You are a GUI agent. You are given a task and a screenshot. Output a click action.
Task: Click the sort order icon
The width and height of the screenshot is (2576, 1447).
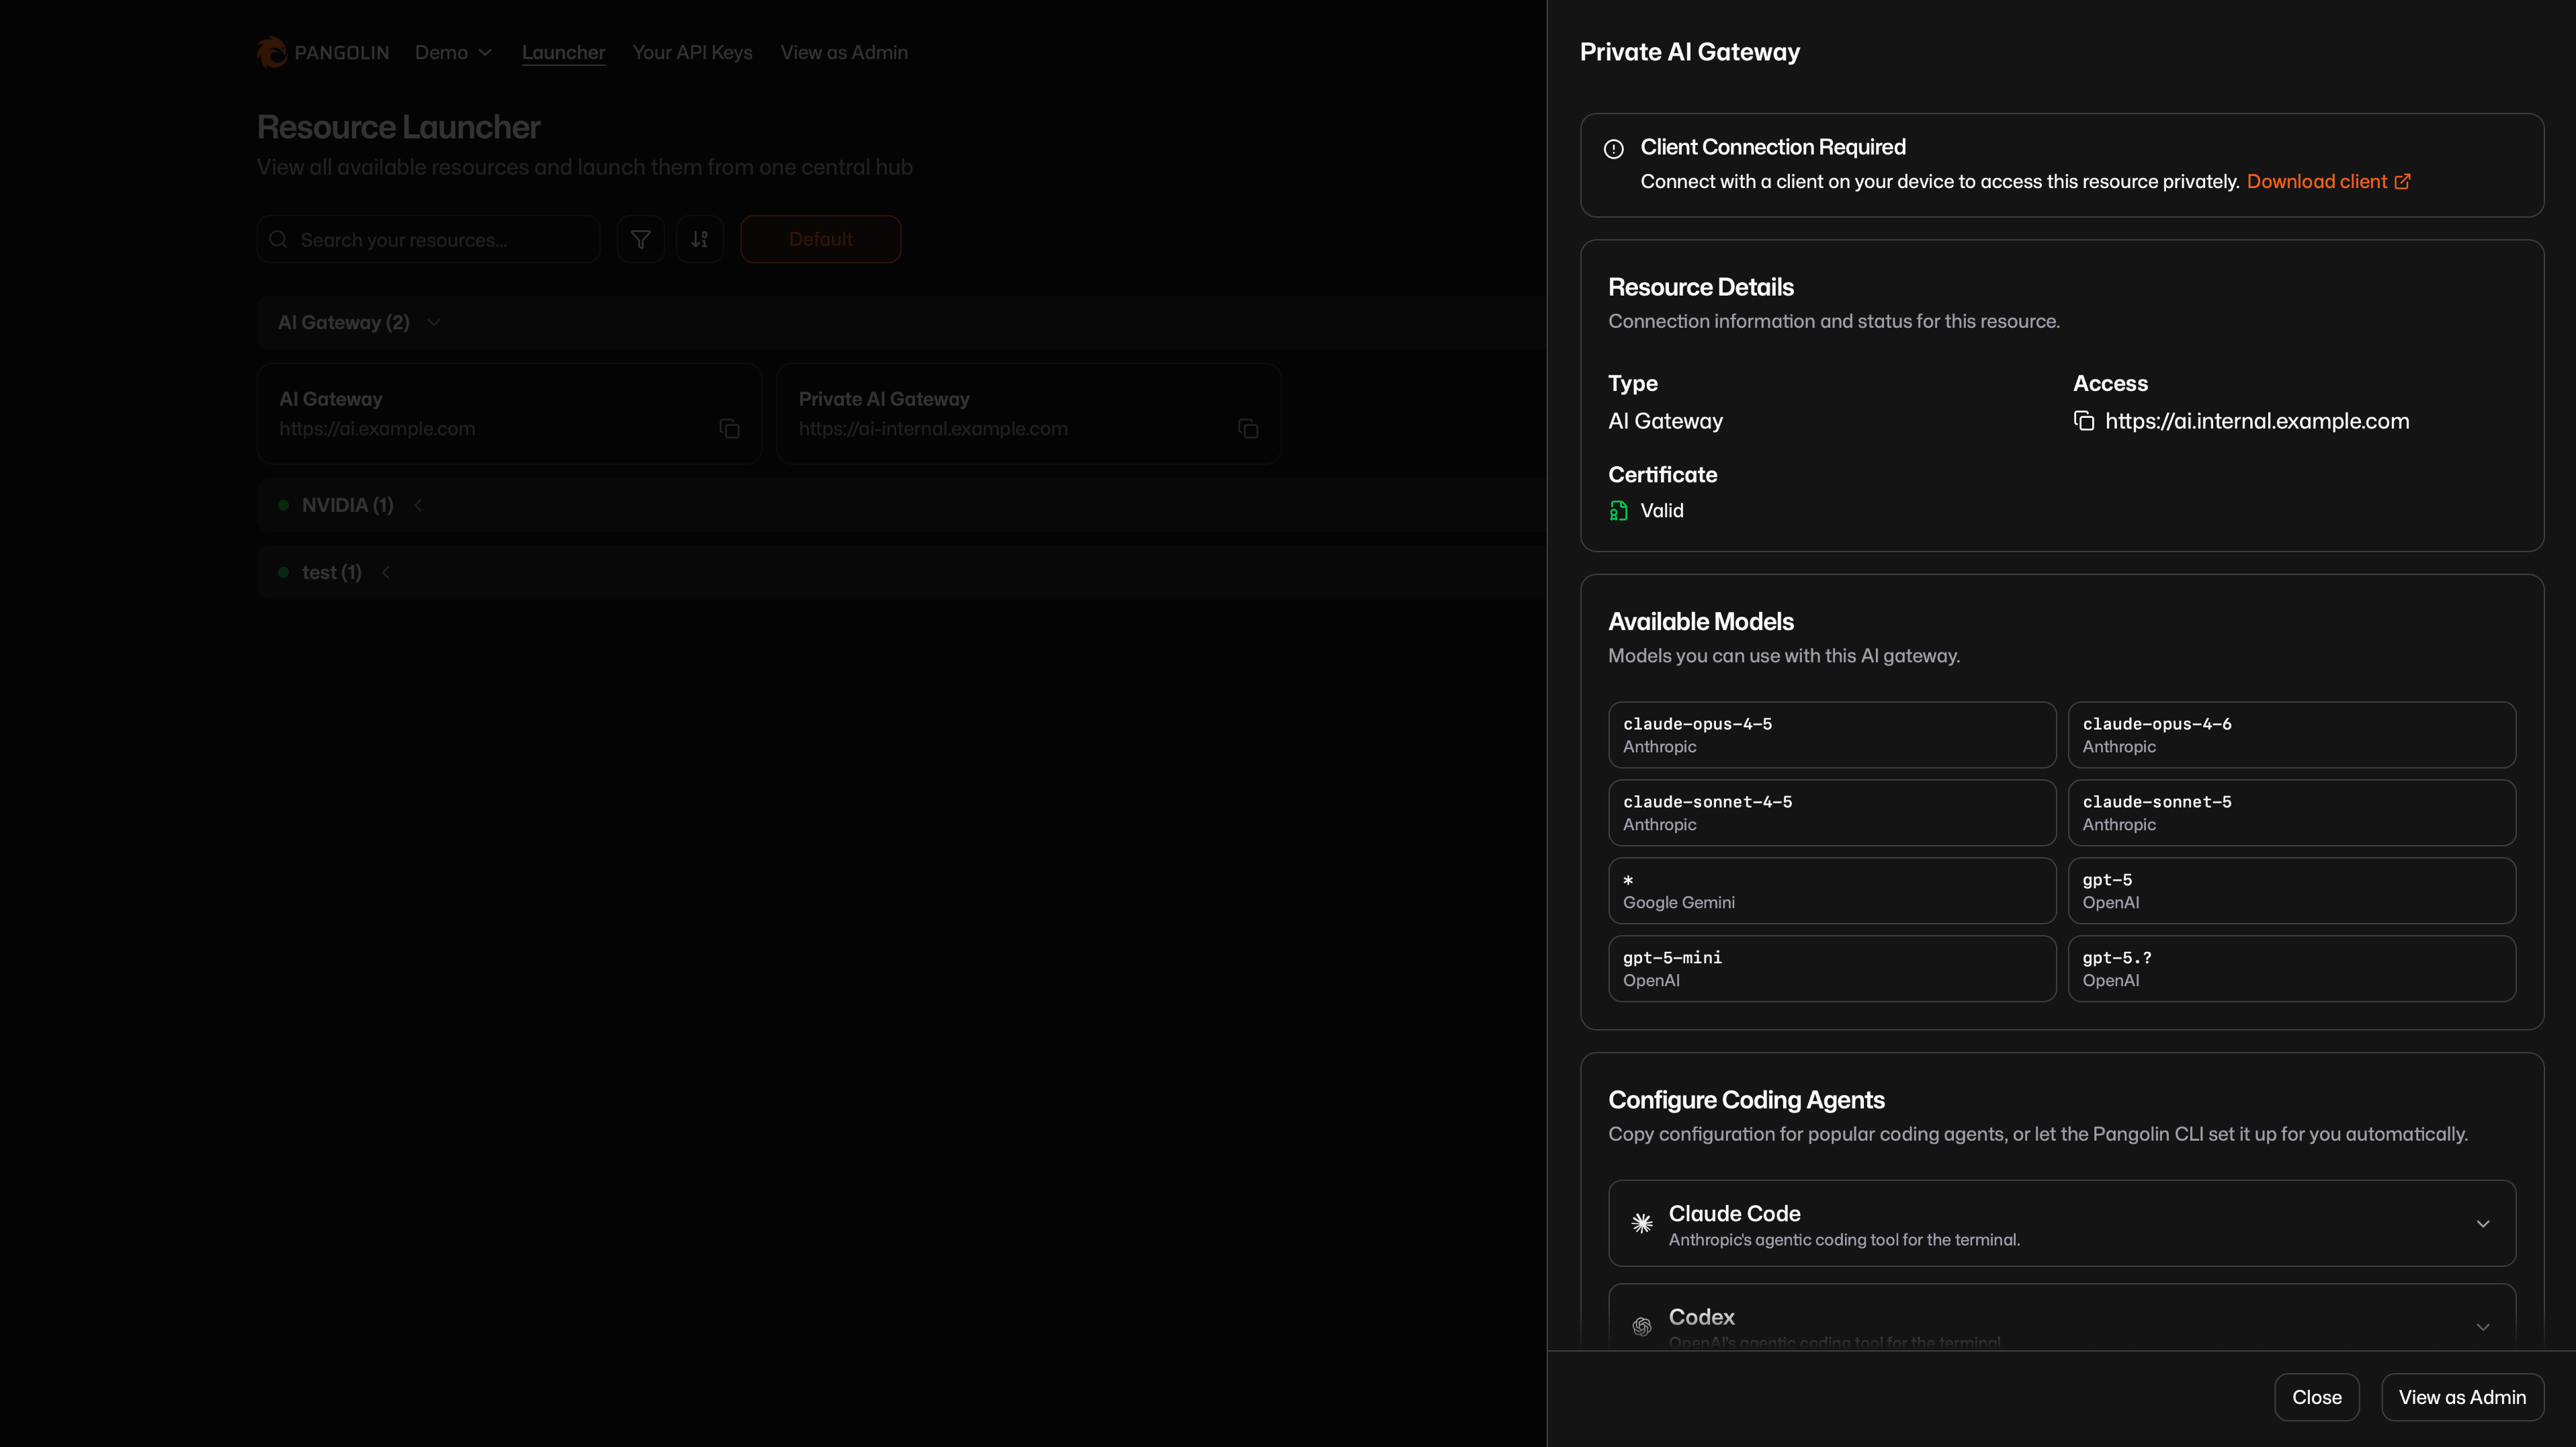point(700,239)
